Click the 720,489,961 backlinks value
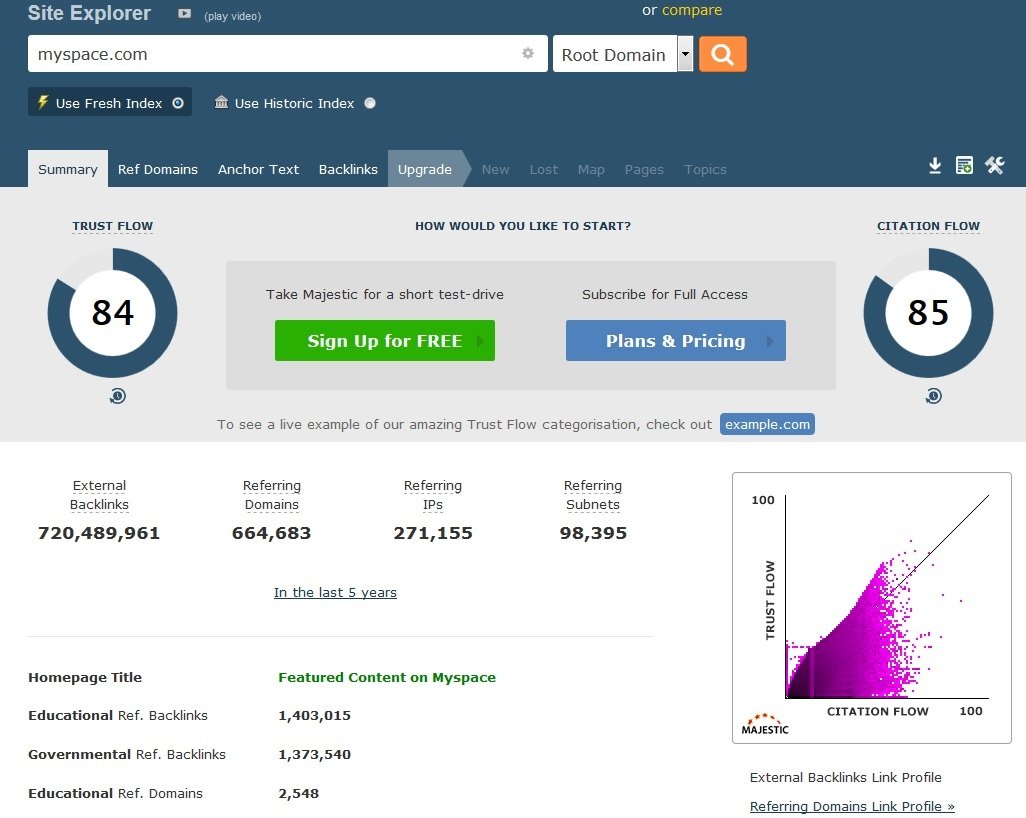Screen dimensions: 1026x818 [99, 533]
